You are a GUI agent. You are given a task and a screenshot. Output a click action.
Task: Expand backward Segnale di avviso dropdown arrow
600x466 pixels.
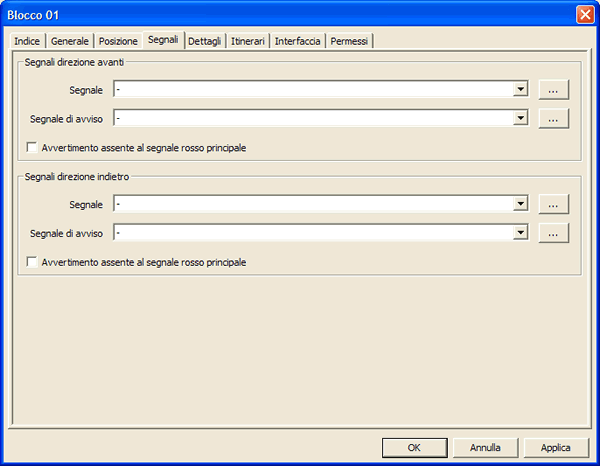pyautogui.click(x=520, y=233)
